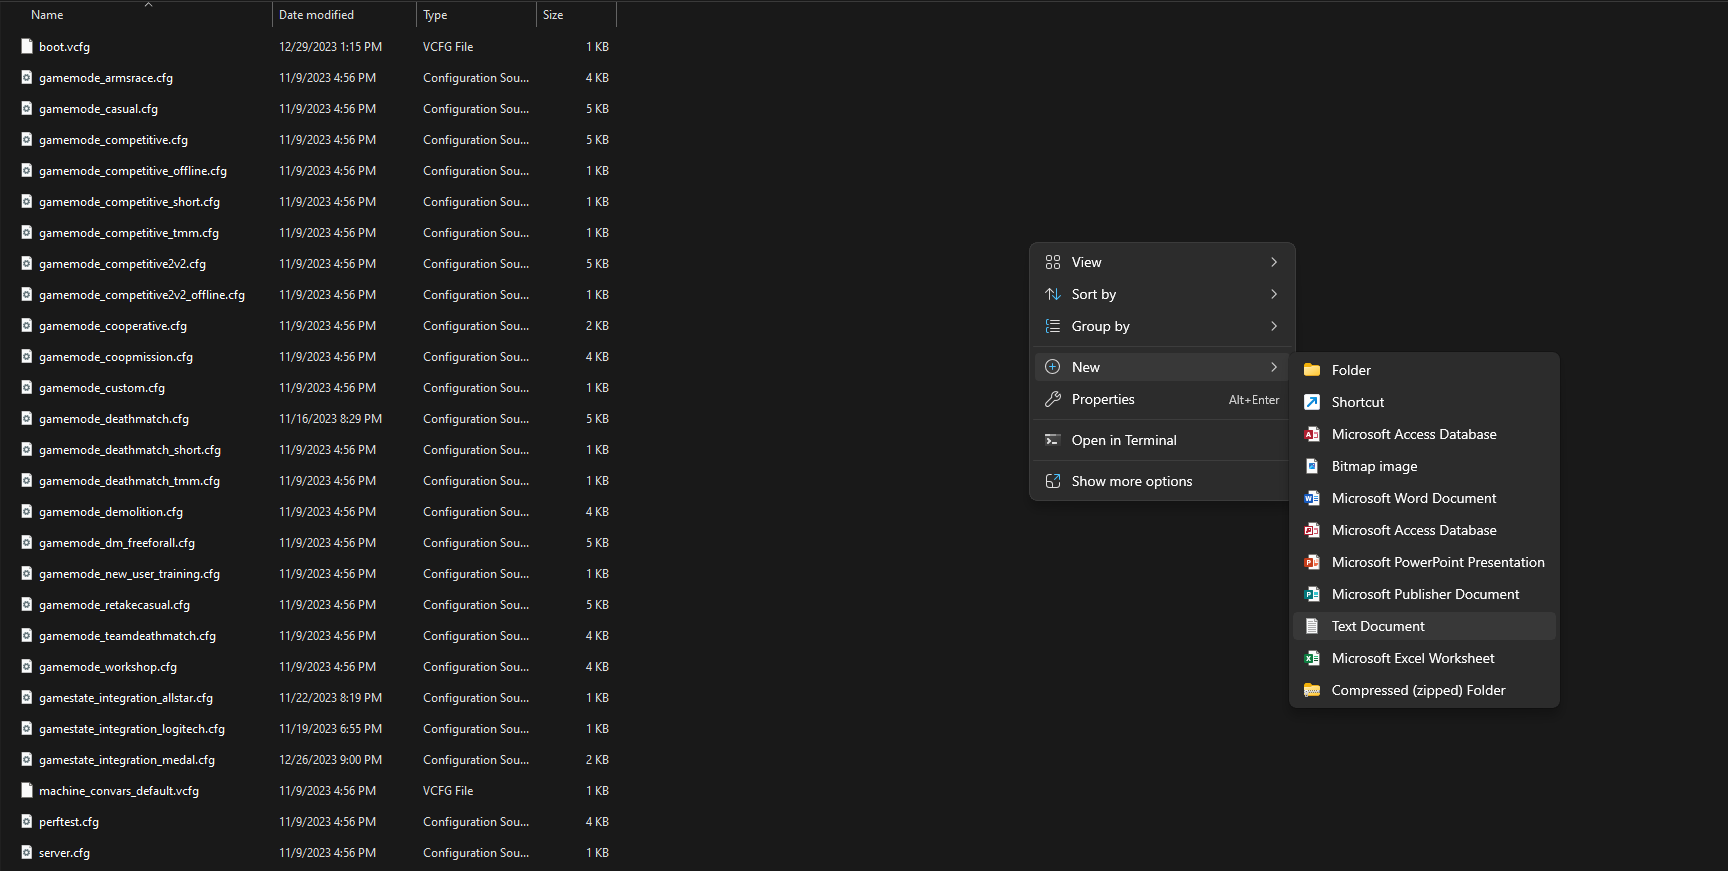Expand the Sort by submenu arrow

(x=1273, y=294)
